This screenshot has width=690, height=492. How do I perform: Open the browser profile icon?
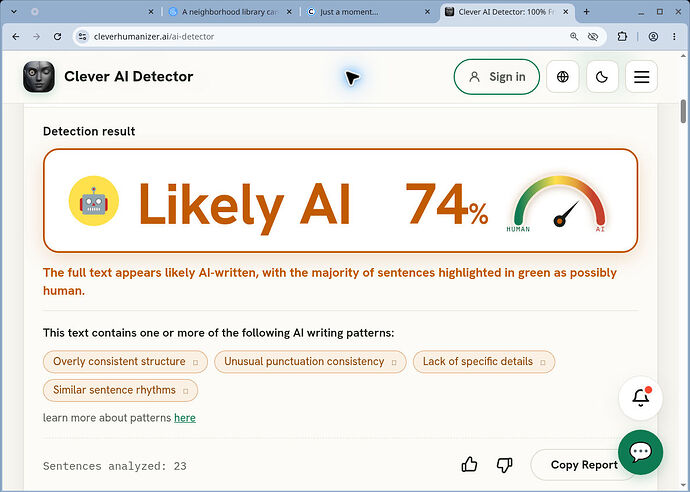653,37
